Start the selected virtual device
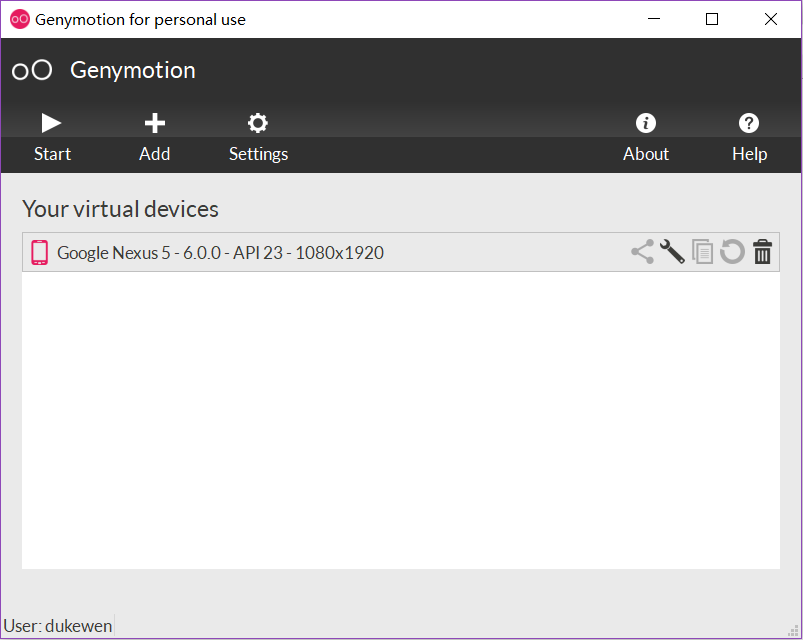The width and height of the screenshot is (803, 640). pyautogui.click(x=52, y=137)
